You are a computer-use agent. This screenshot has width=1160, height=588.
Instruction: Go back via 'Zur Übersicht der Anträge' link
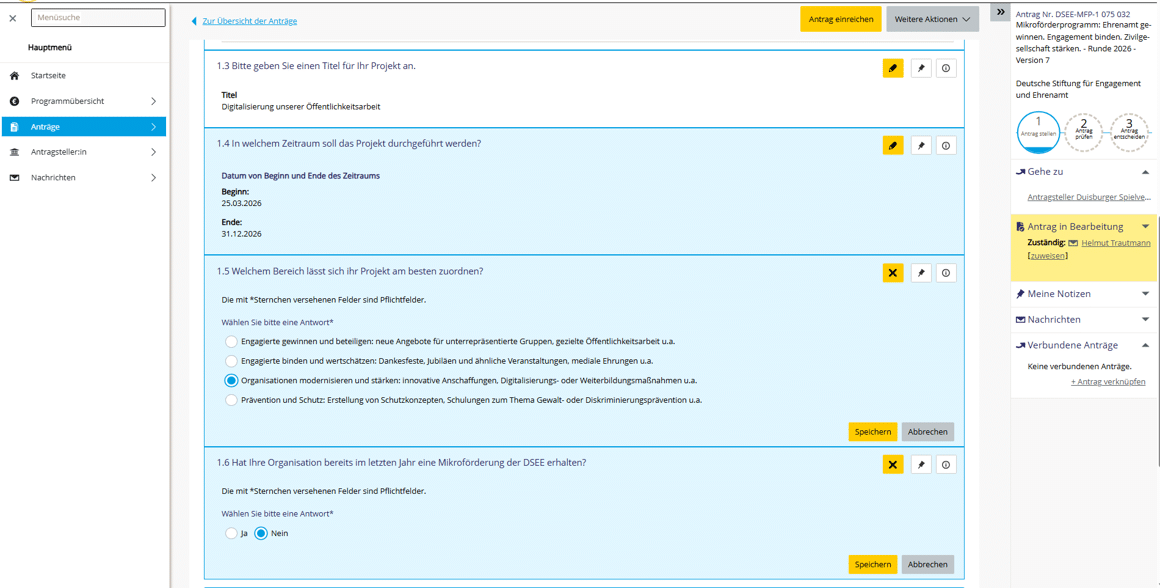click(x=249, y=21)
